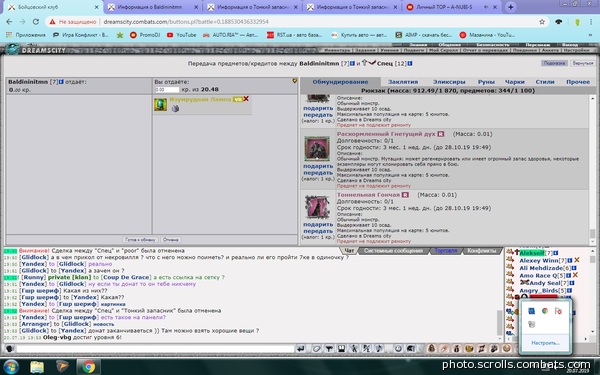600x375 pixels.
Task: Open YouTube bookmark in bookmarks bar
Action: point(182,35)
